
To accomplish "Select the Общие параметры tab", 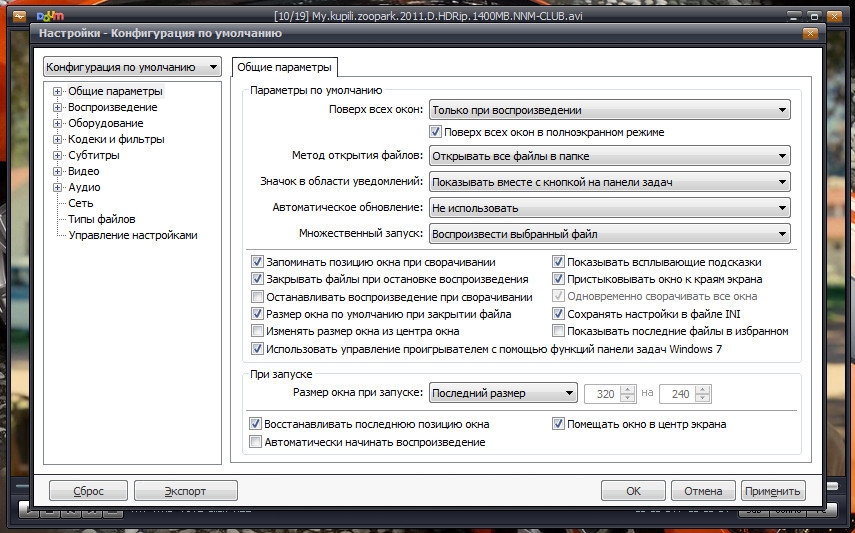I will (x=283, y=67).
